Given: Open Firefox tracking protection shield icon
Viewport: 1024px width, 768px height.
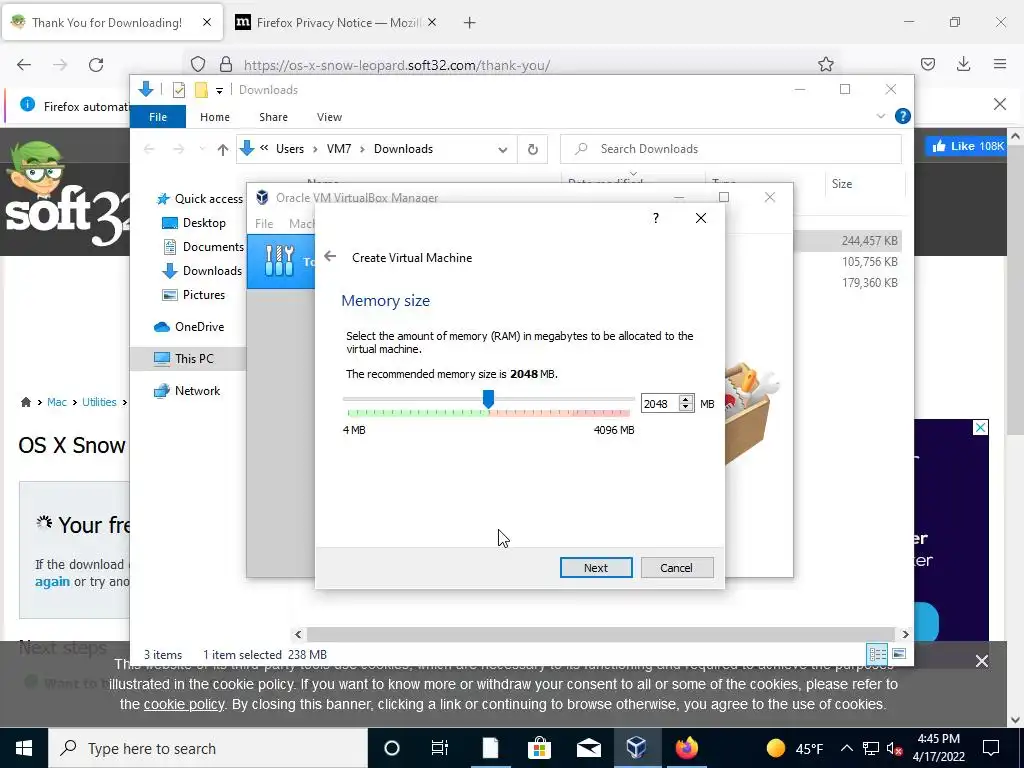Looking at the screenshot, I should [x=198, y=64].
